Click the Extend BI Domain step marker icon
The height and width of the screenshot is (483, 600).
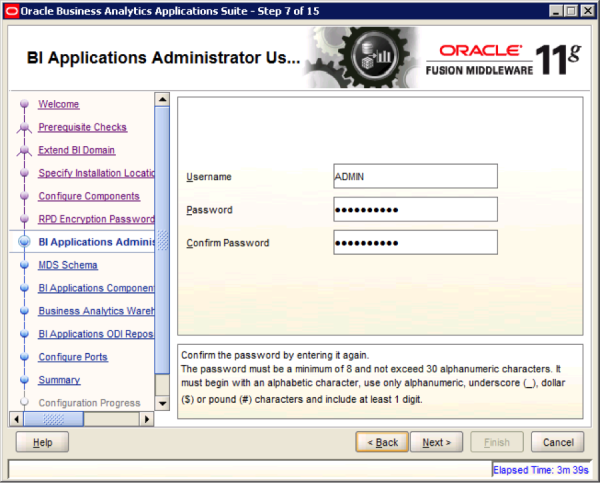[24, 150]
